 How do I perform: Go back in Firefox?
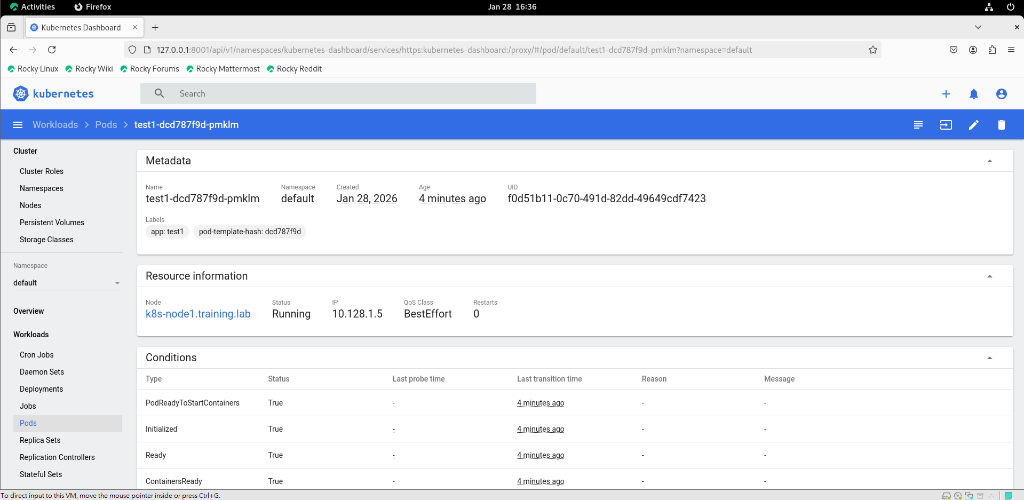point(13,50)
